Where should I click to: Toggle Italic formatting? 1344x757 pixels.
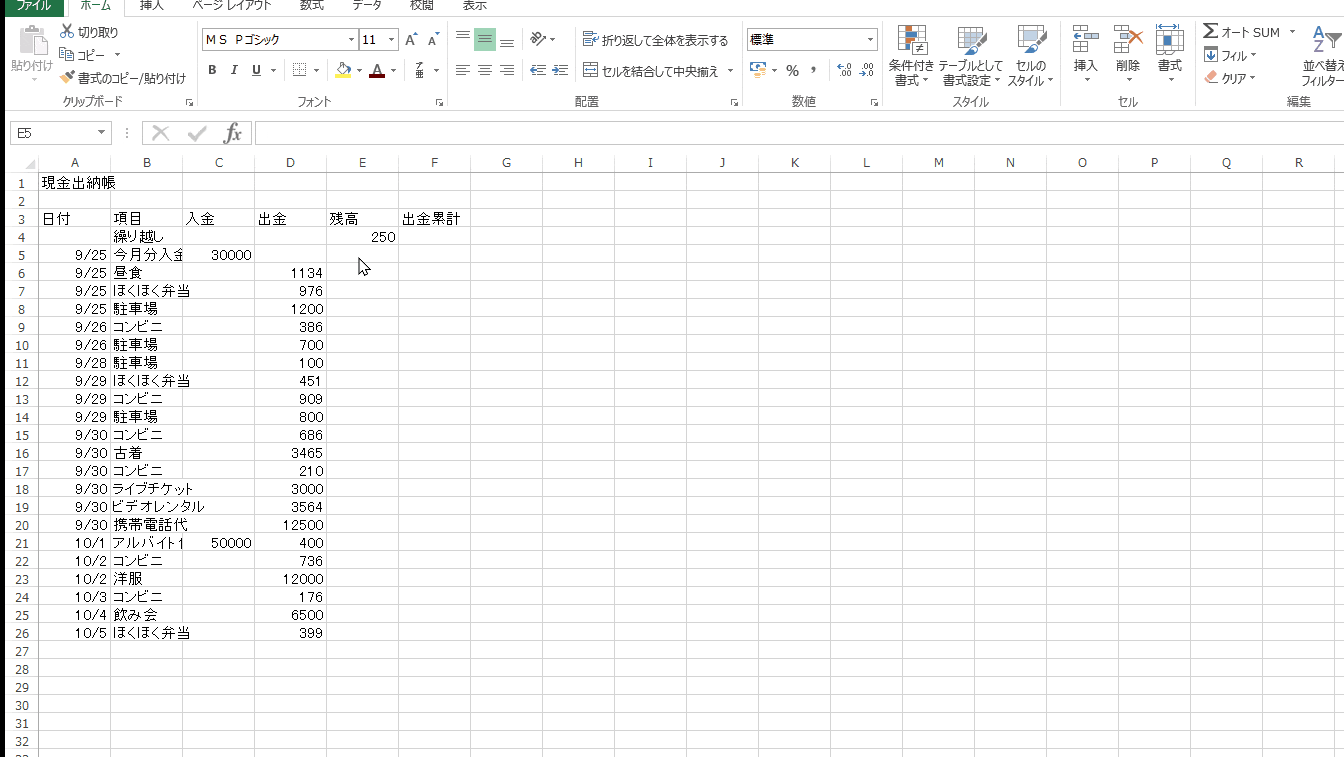coord(234,70)
